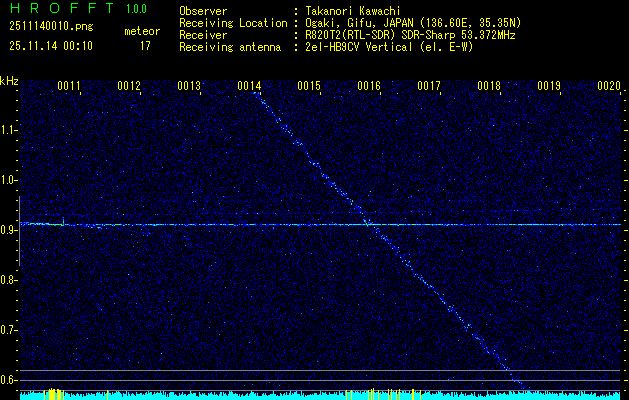Click the 0020 time marker
Screen dimensions: 629x400
tap(609, 87)
